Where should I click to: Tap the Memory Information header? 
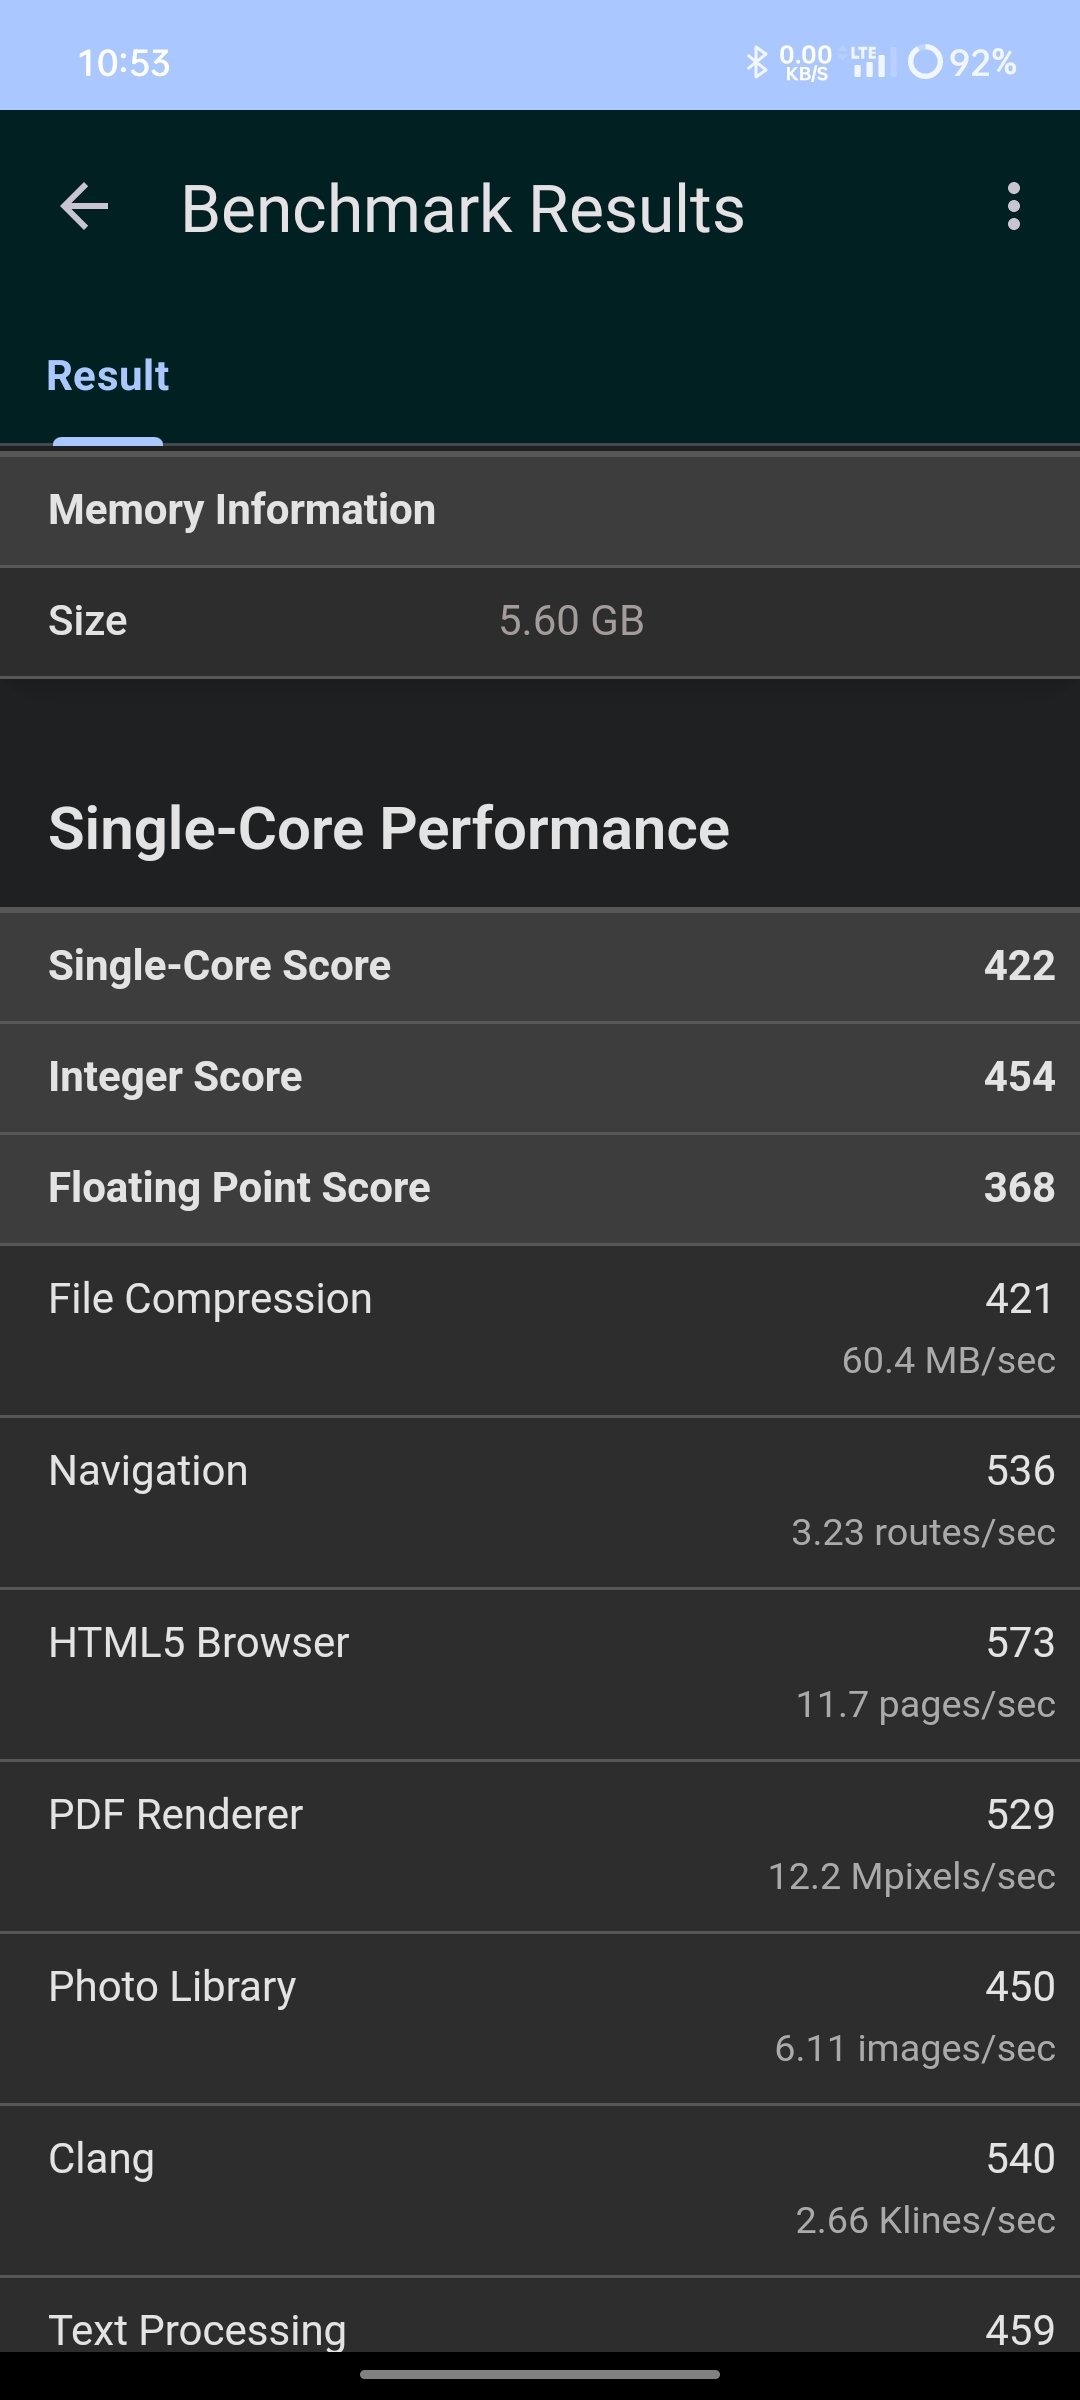540,510
